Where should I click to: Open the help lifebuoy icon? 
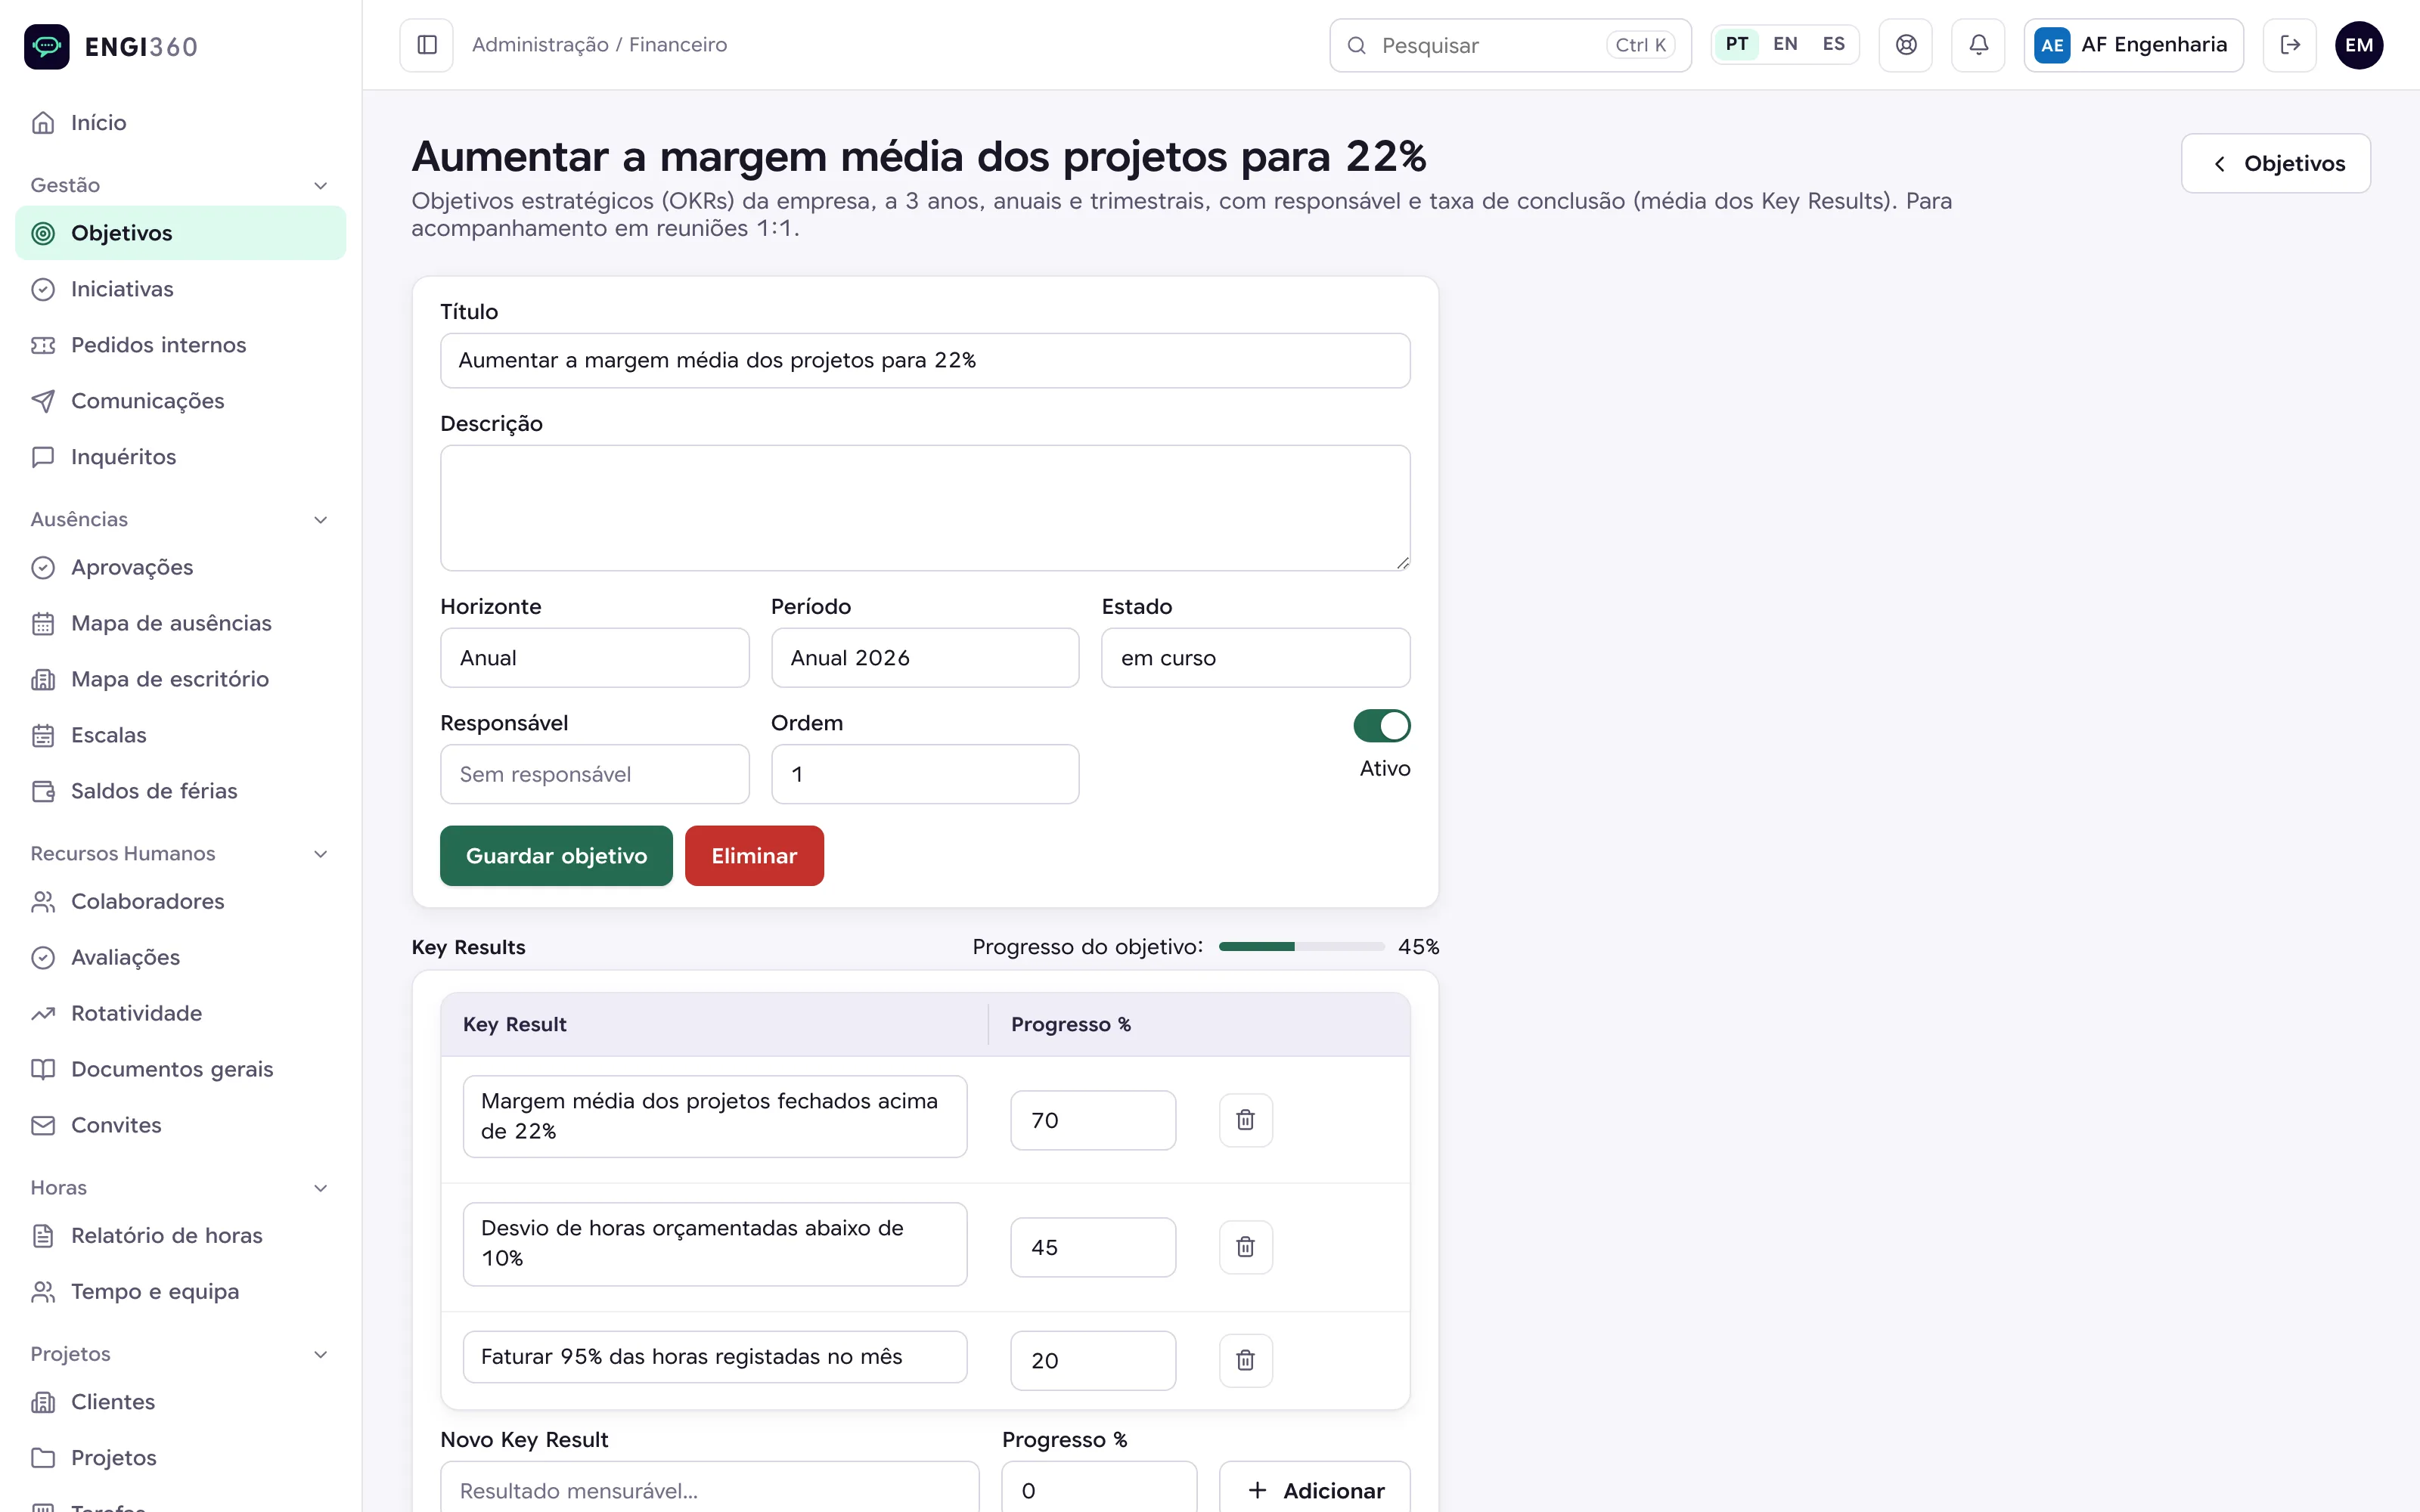[1906, 45]
